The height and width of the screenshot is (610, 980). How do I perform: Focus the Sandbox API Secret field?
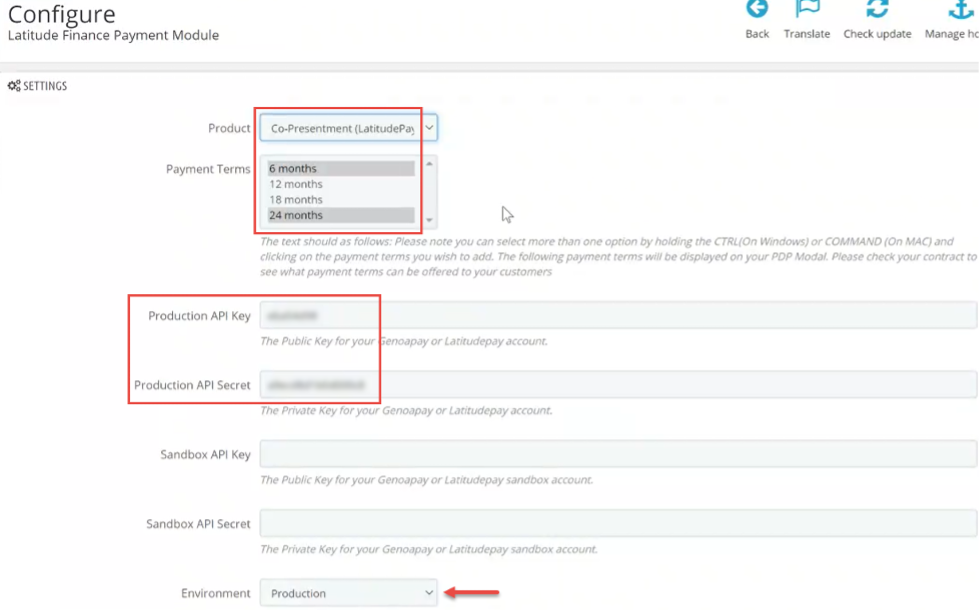(618, 523)
